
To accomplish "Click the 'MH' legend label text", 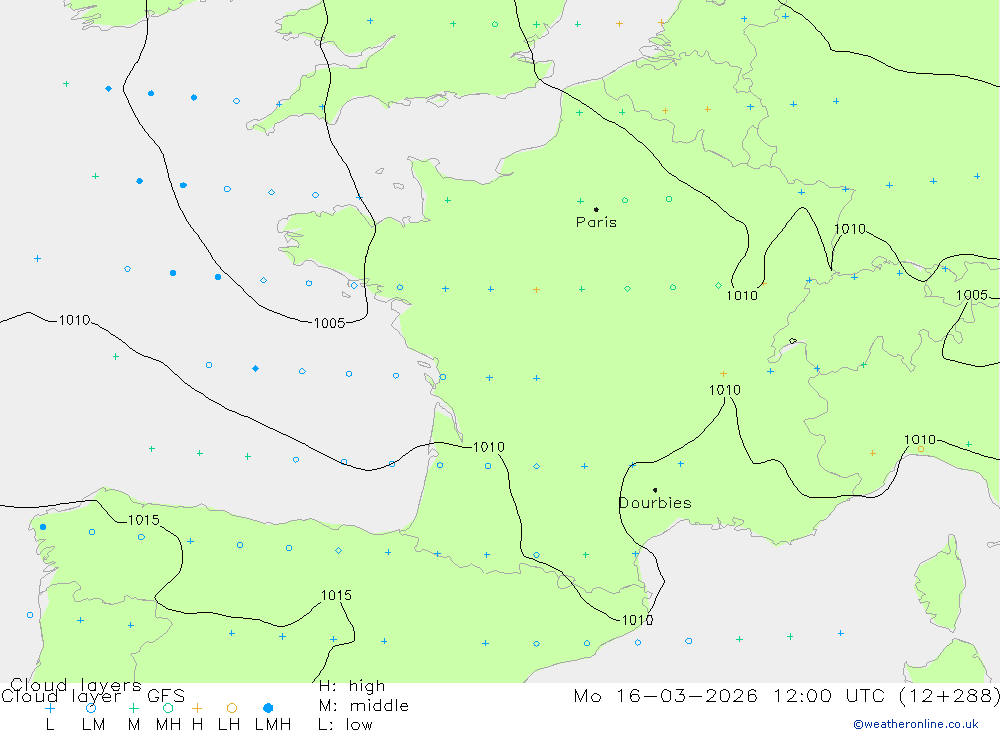I will click(x=168, y=725).
